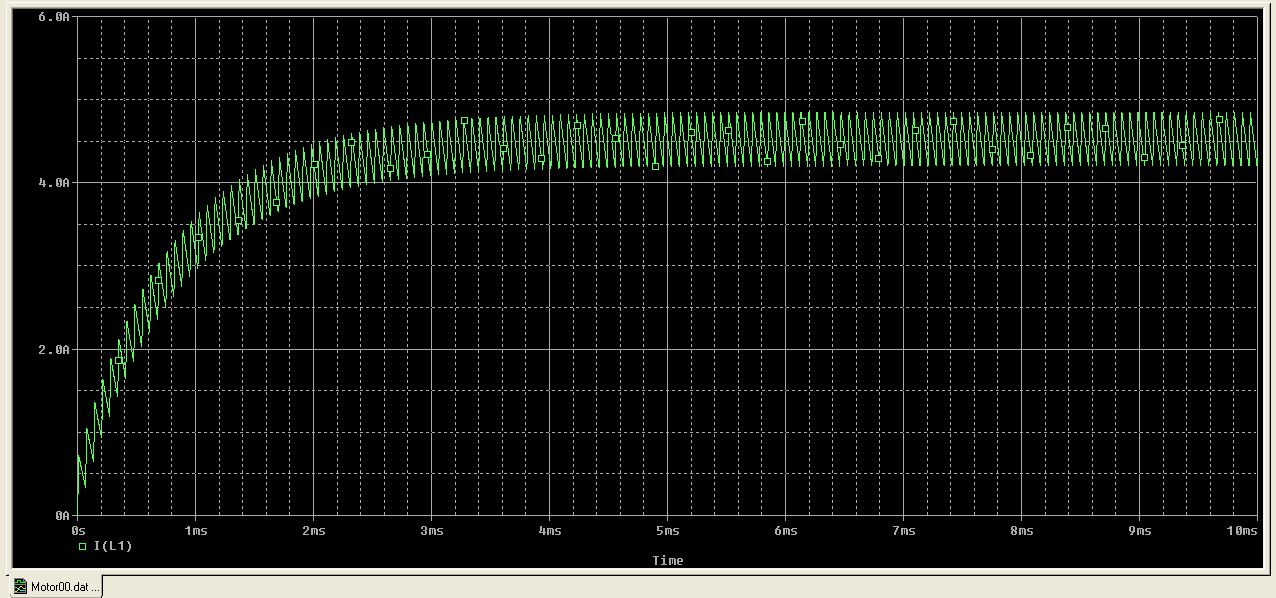Viewport: 1276px width, 598px height.
Task: Click the 10ms x-axis label
Action: pyautogui.click(x=1242, y=531)
